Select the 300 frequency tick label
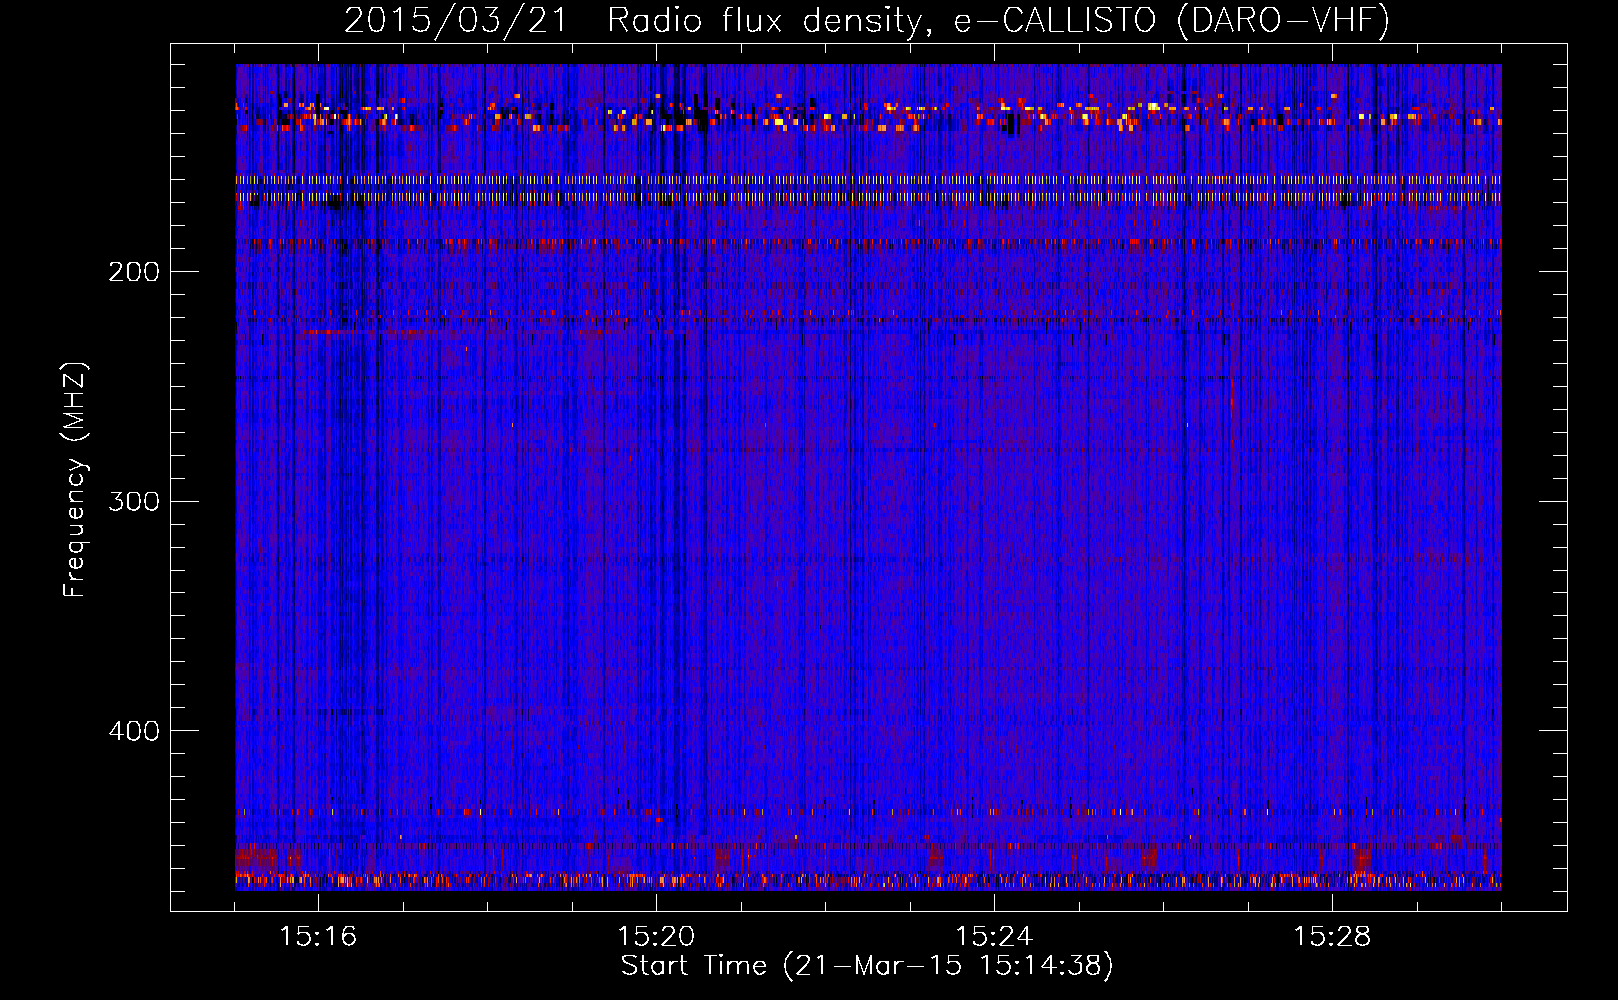Viewport: 1618px width, 1000px height. pos(134,501)
